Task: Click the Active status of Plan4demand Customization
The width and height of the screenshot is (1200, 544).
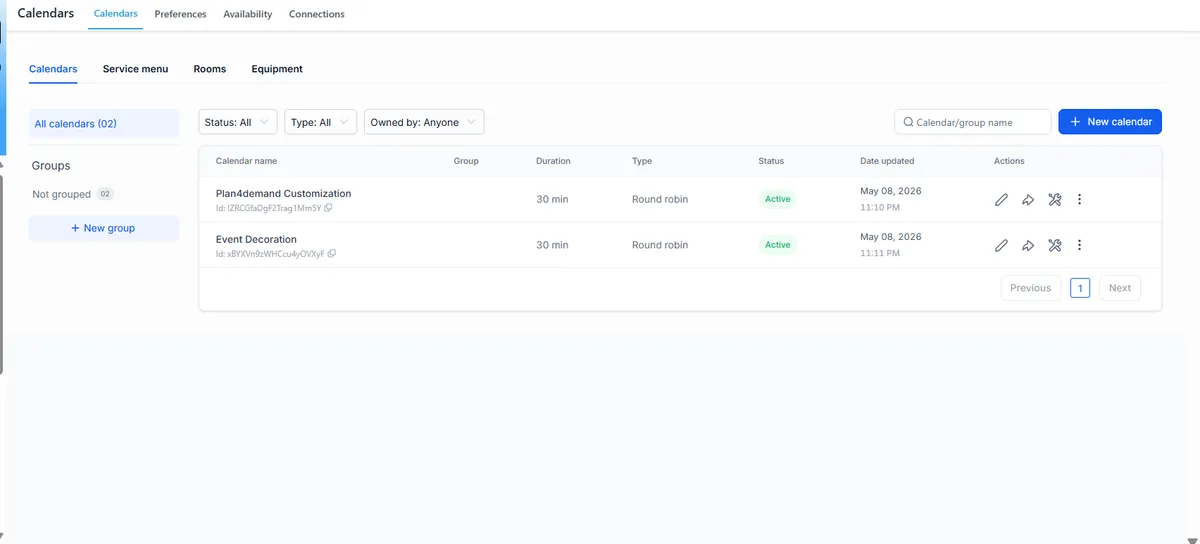Action: tap(777, 199)
